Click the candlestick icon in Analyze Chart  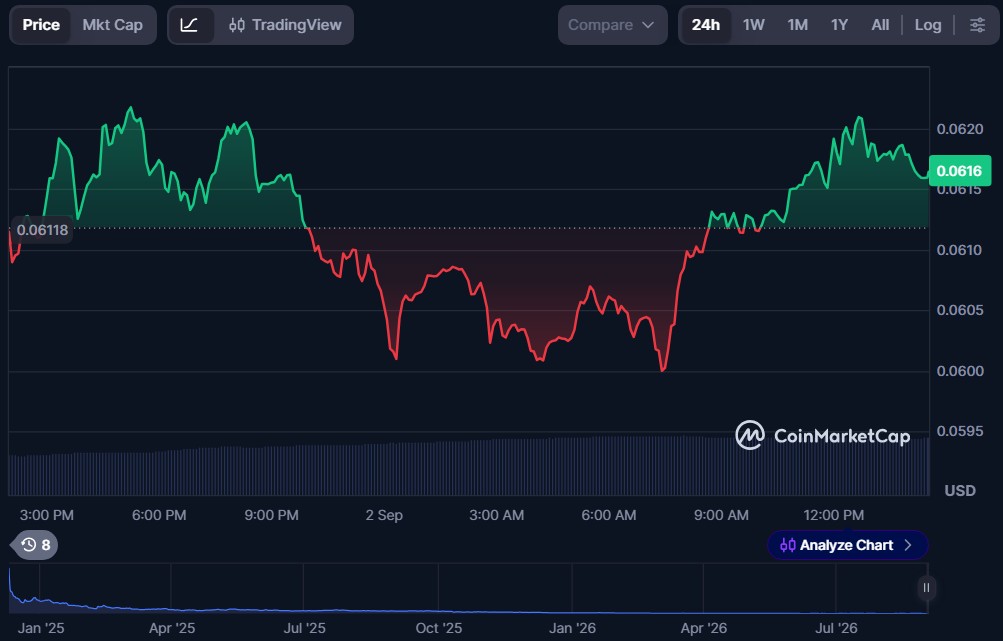(787, 545)
